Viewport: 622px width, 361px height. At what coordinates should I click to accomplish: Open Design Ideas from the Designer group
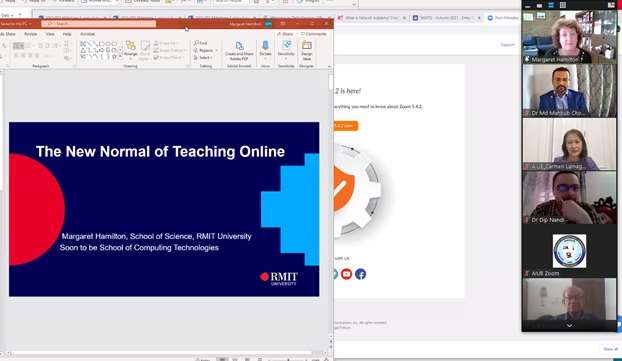(x=307, y=50)
